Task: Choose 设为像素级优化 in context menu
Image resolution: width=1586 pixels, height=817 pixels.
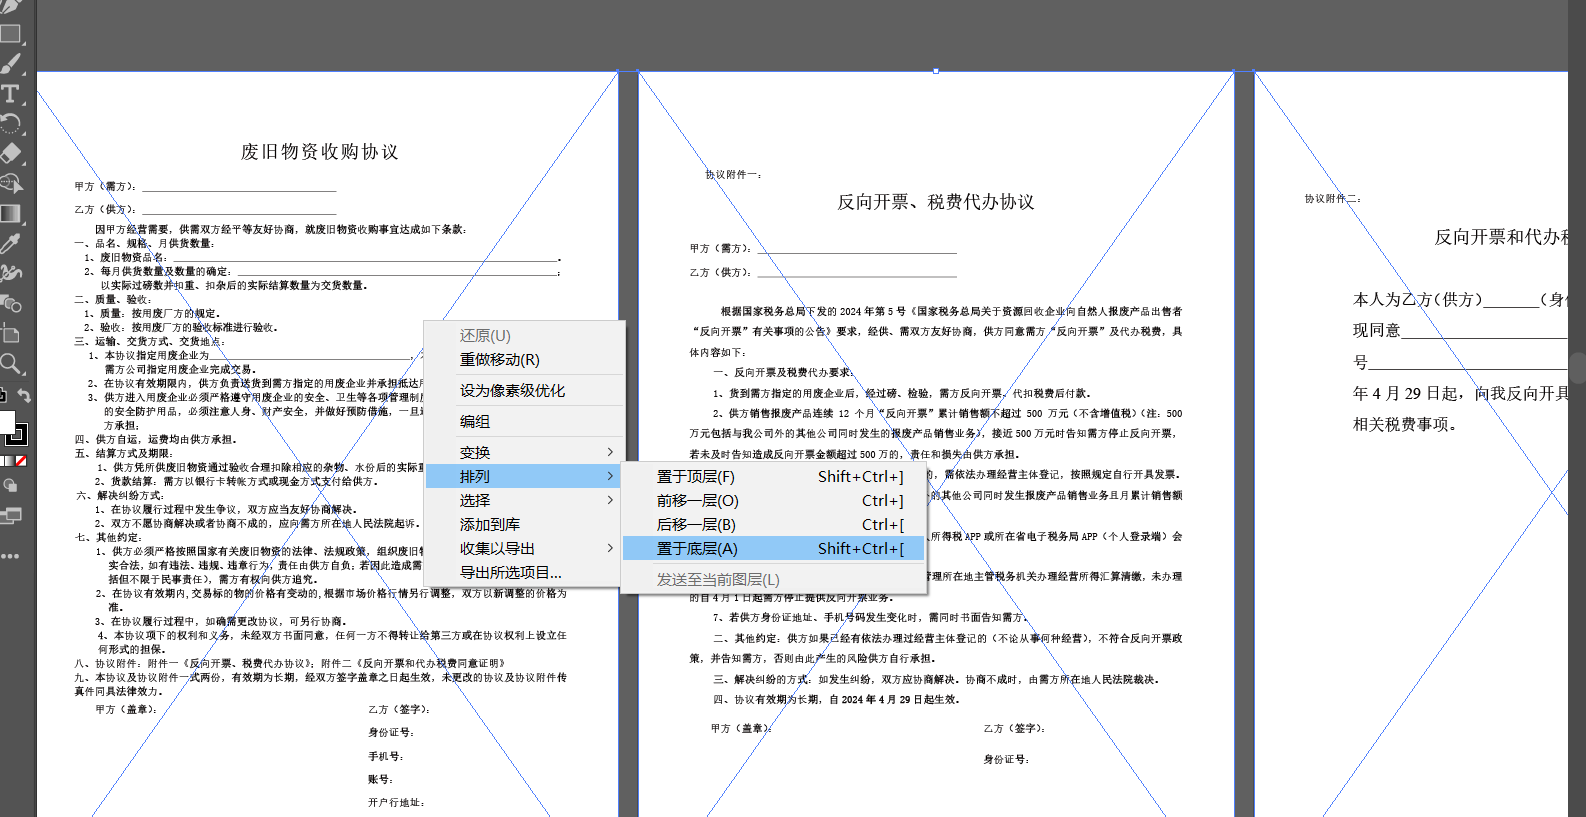Action: point(525,391)
